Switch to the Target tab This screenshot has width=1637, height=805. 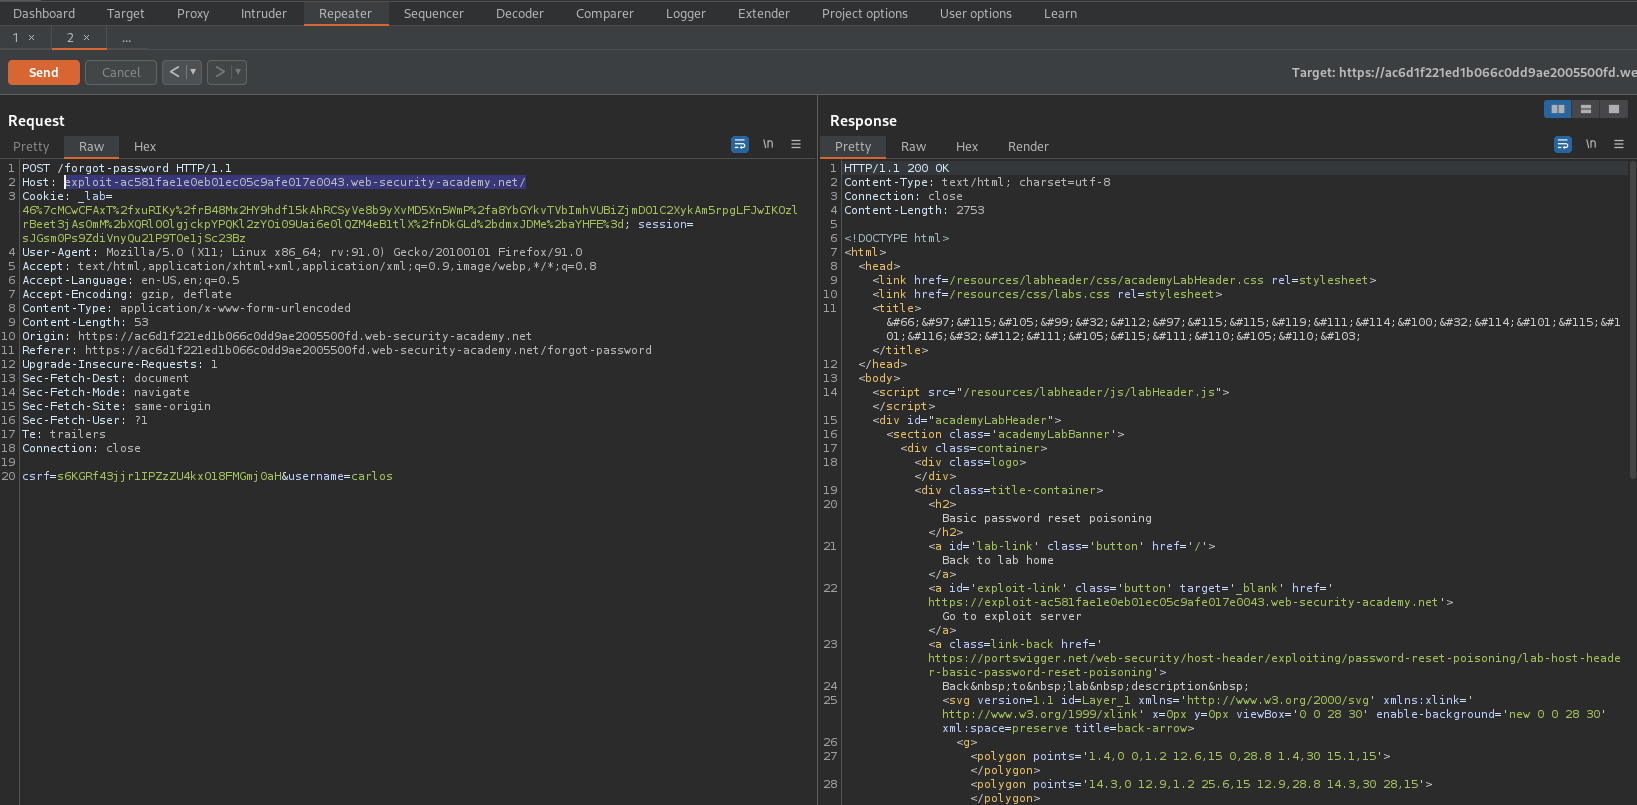point(125,13)
